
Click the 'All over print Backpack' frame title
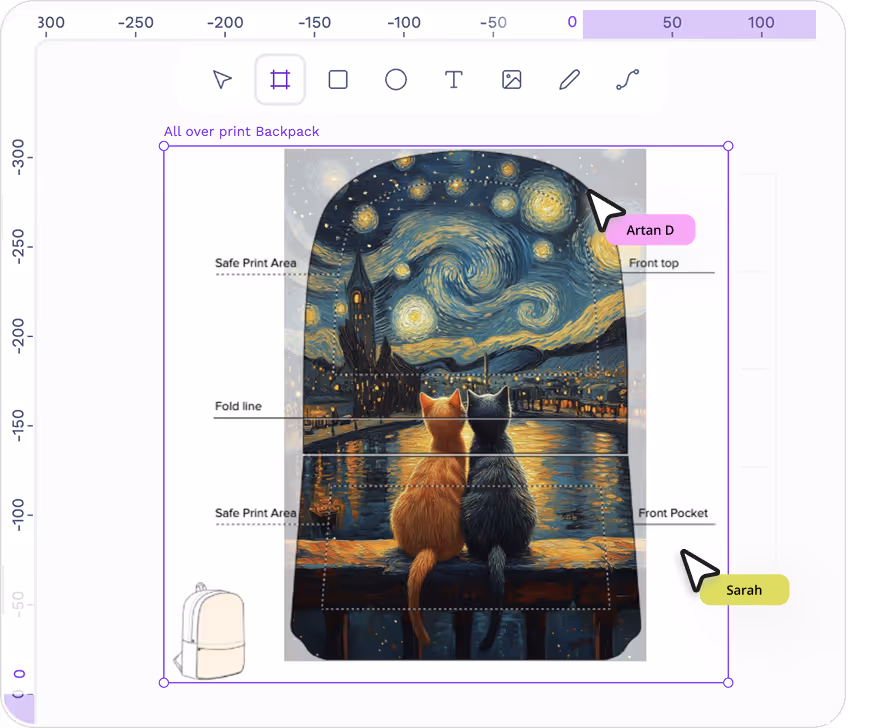(241, 132)
